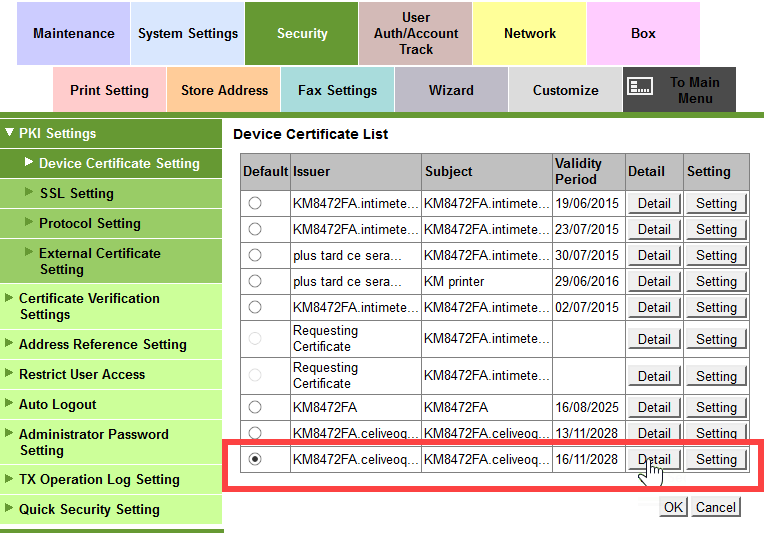The height and width of the screenshot is (535, 764).
Task: Select default radio for 02/07/2015 certificate
Action: (255, 307)
